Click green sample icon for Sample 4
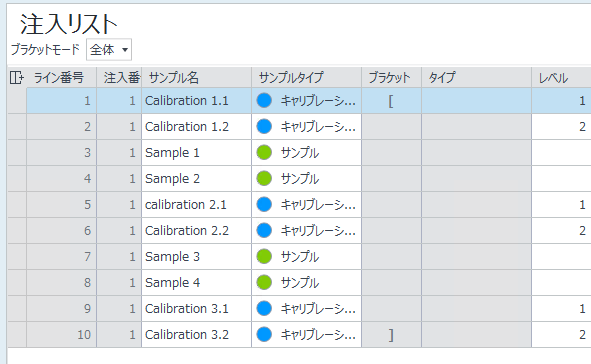591x364 pixels. click(x=264, y=283)
